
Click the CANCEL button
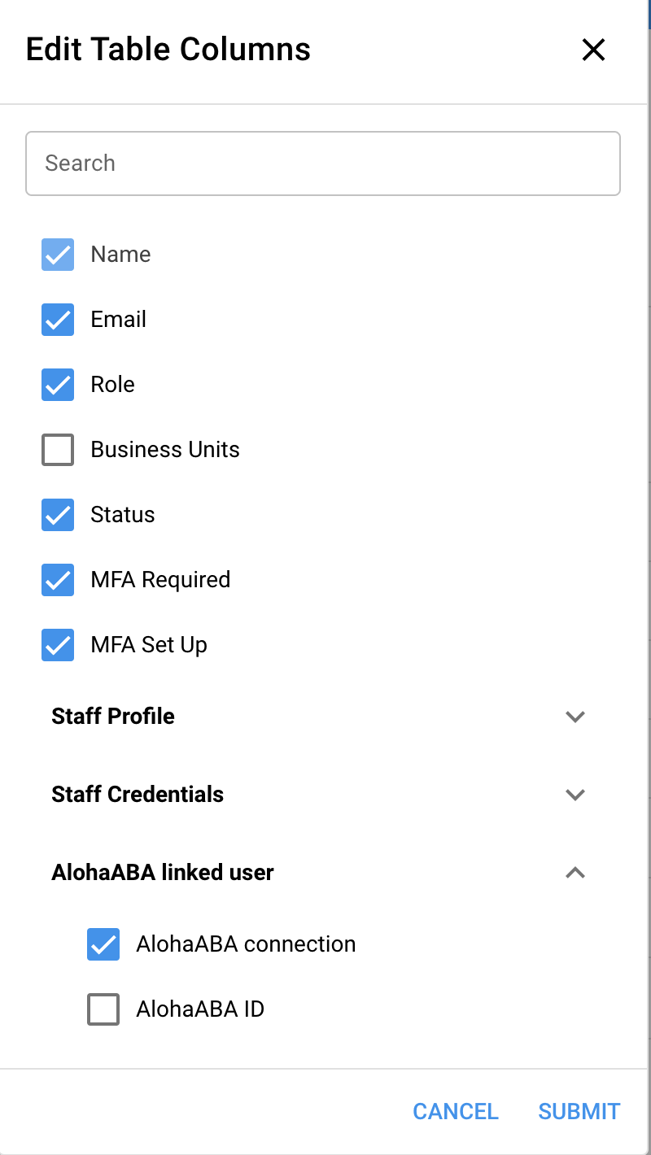tap(455, 1111)
